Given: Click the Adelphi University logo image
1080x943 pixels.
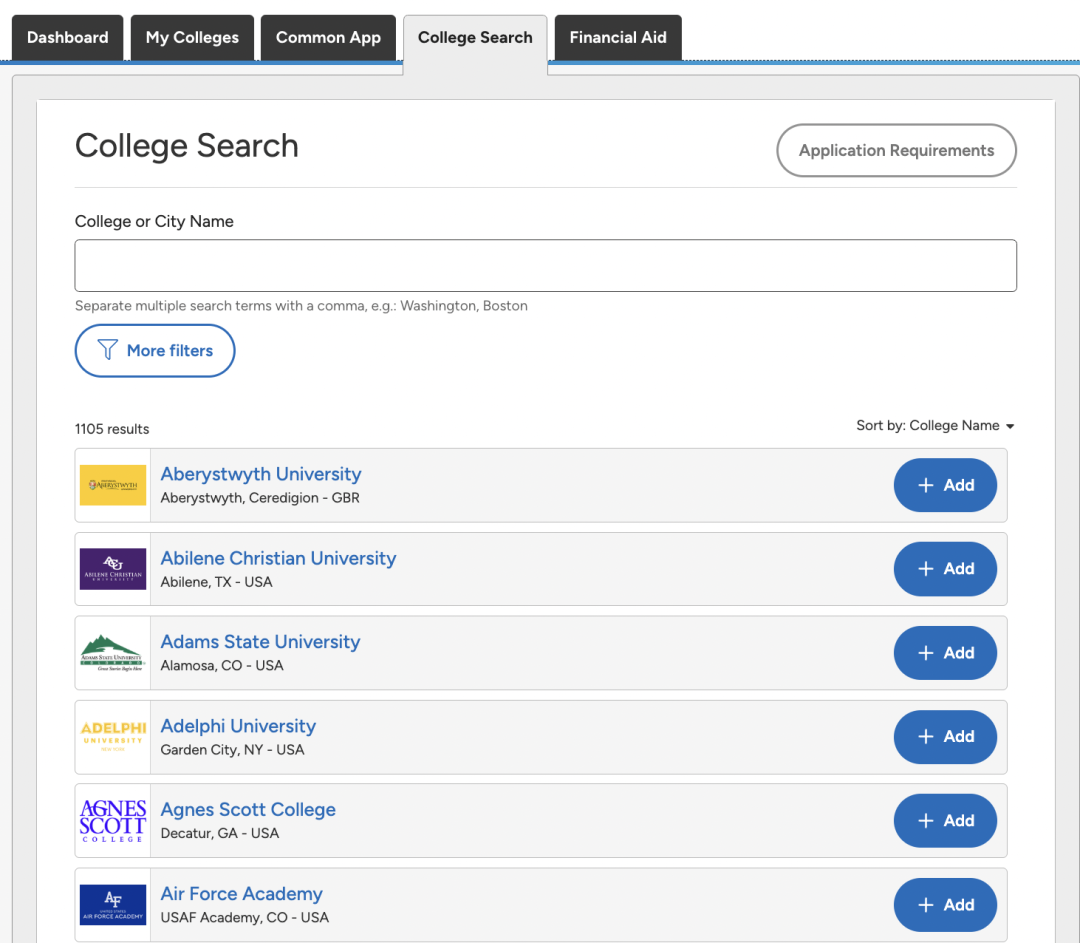Looking at the screenshot, I should click(x=113, y=737).
